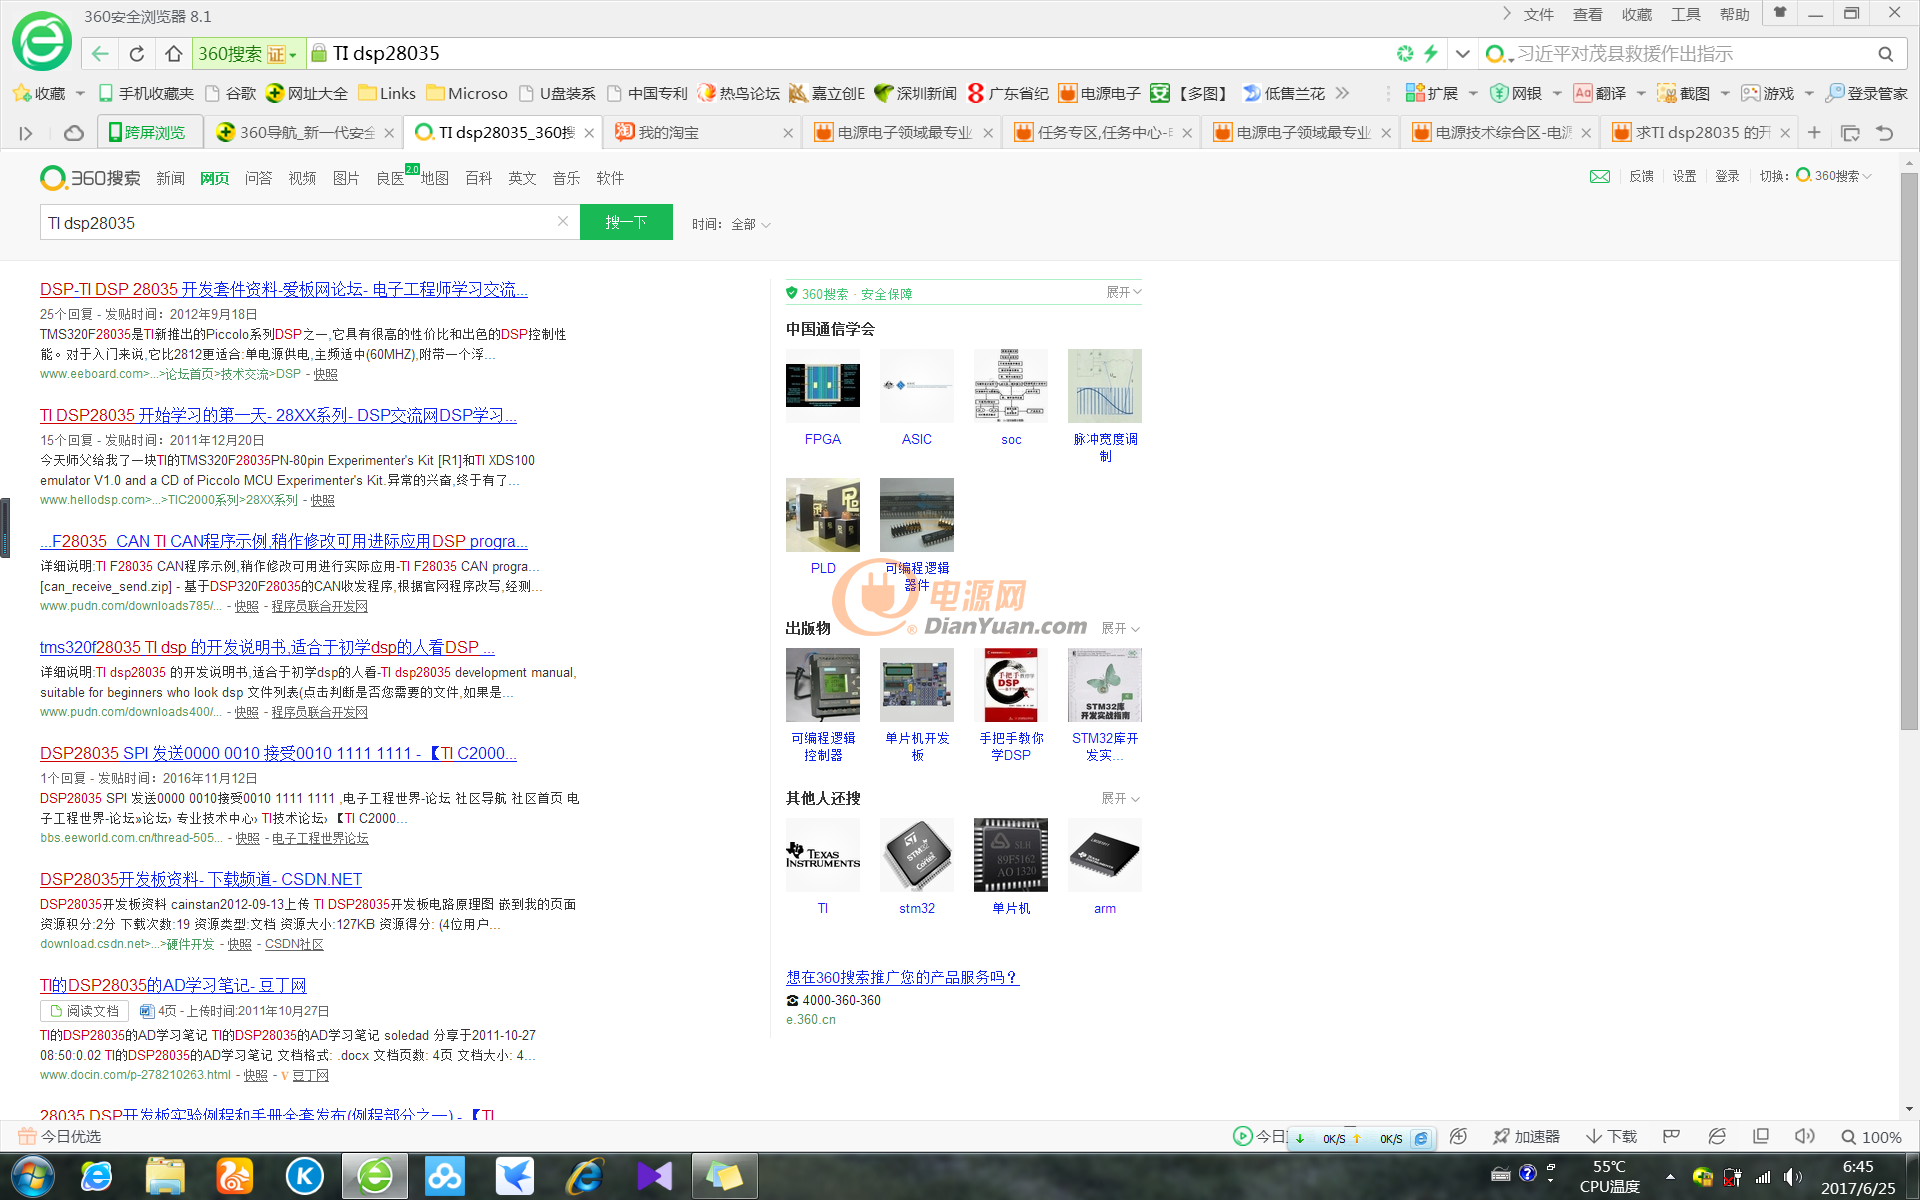This screenshot has width=1920, height=1200.
Task: Click the green 搜一下 search button
Action: pyautogui.click(x=626, y=222)
